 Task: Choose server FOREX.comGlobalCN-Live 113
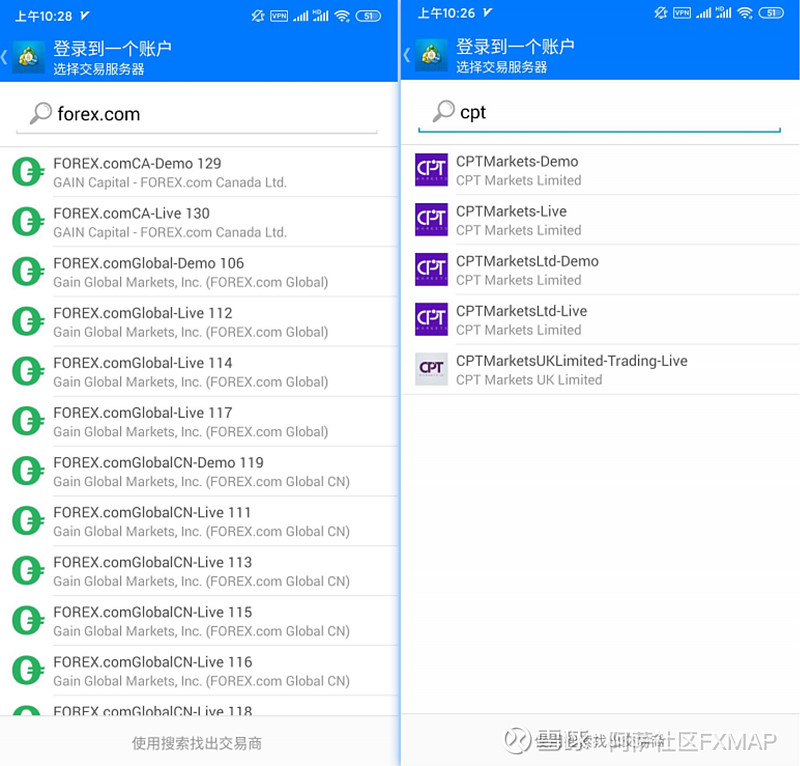[x=199, y=571]
